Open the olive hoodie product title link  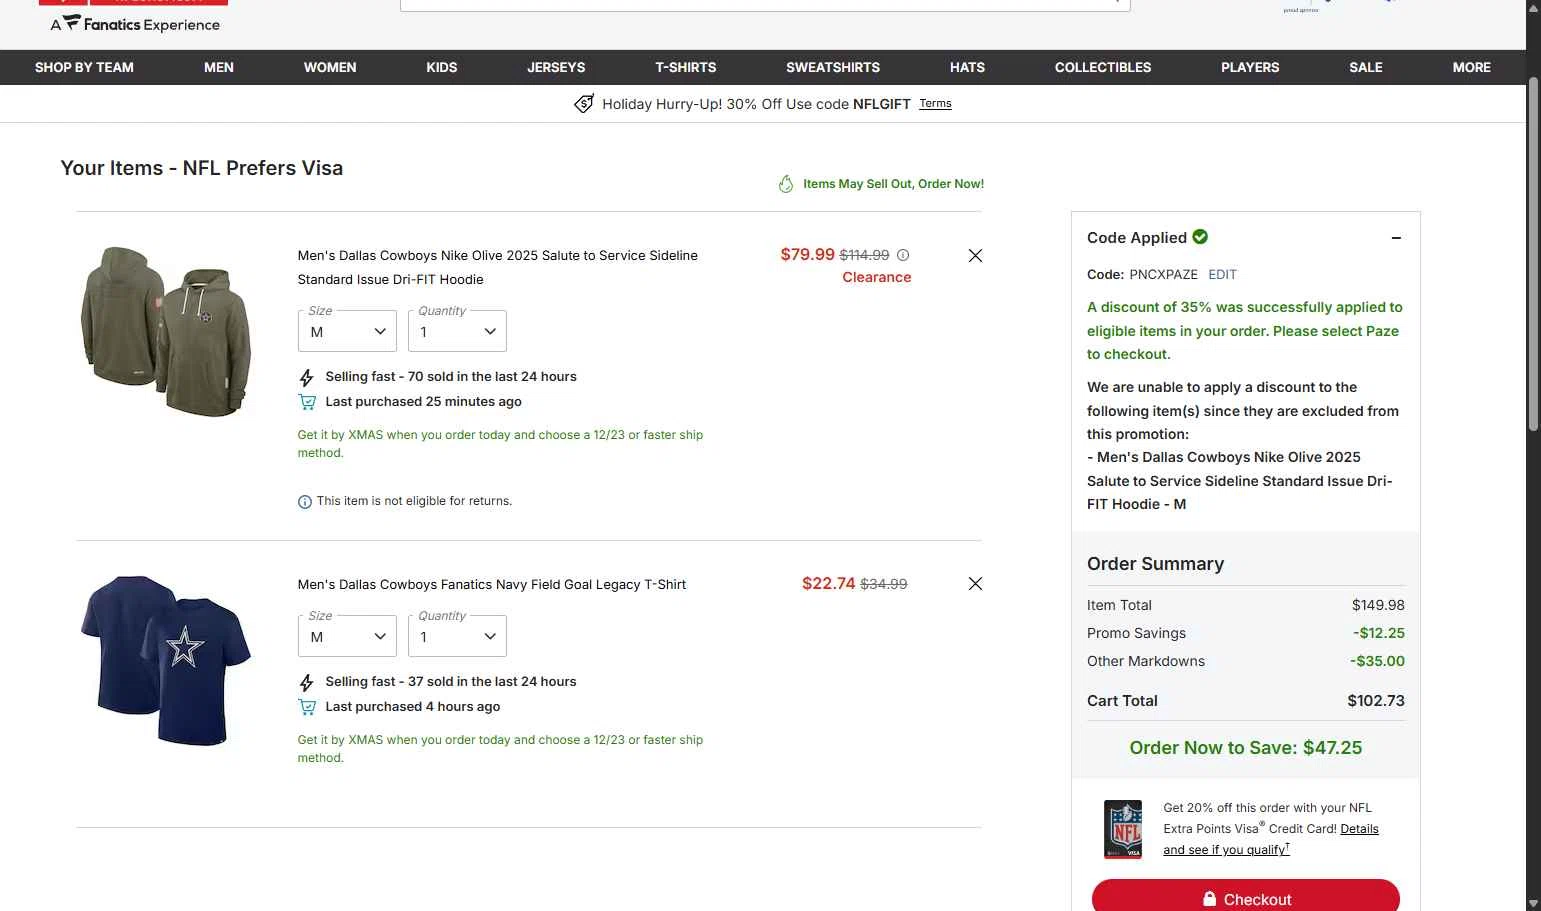[498, 268]
